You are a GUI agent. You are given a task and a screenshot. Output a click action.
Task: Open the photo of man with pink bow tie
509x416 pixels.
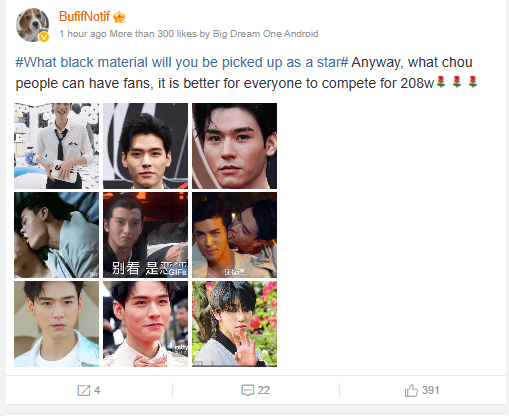point(145,324)
